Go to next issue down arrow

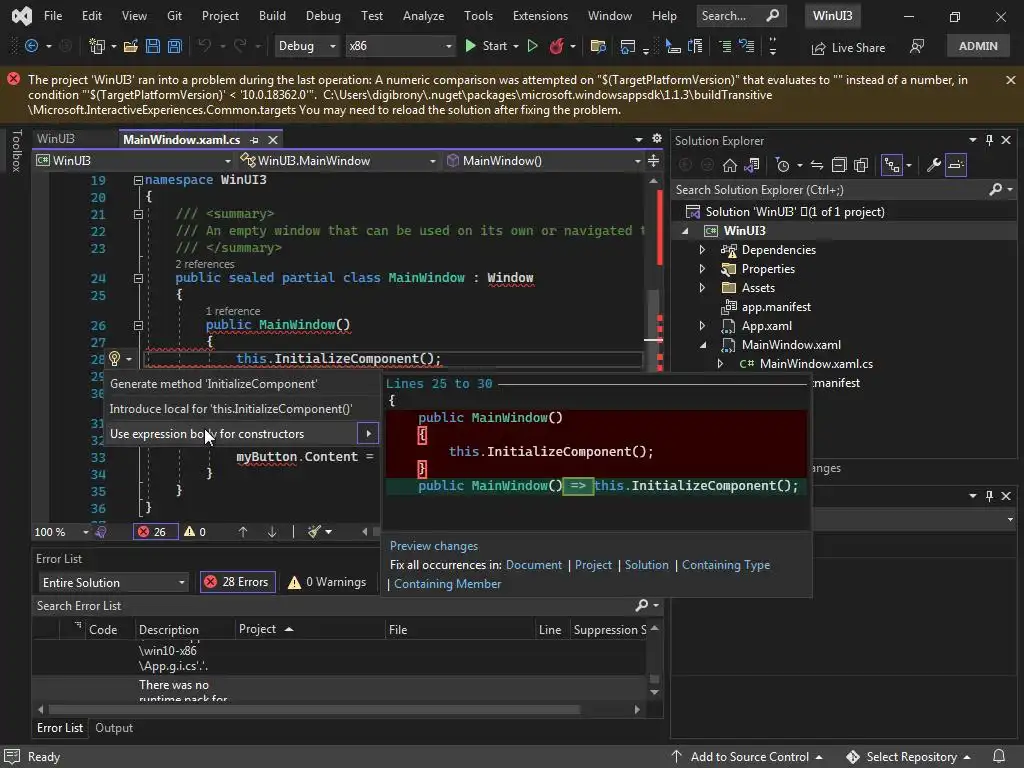272,532
